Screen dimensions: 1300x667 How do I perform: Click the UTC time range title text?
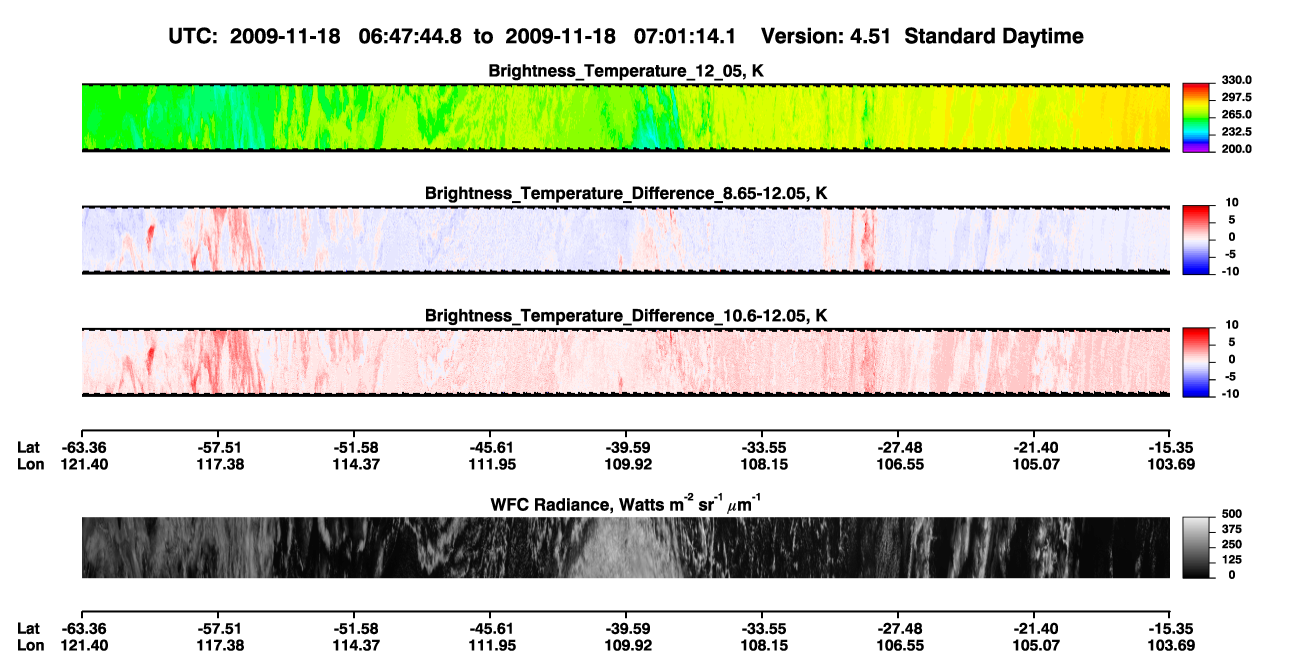(626, 36)
